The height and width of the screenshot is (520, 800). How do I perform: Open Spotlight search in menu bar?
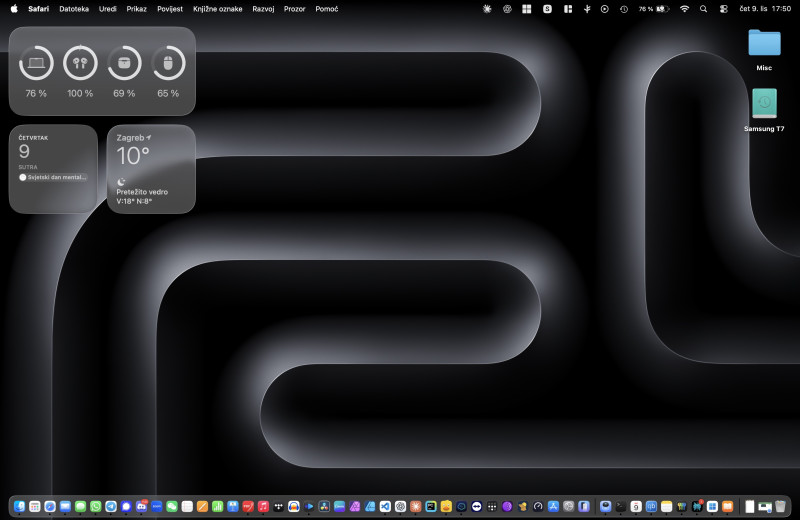click(703, 9)
